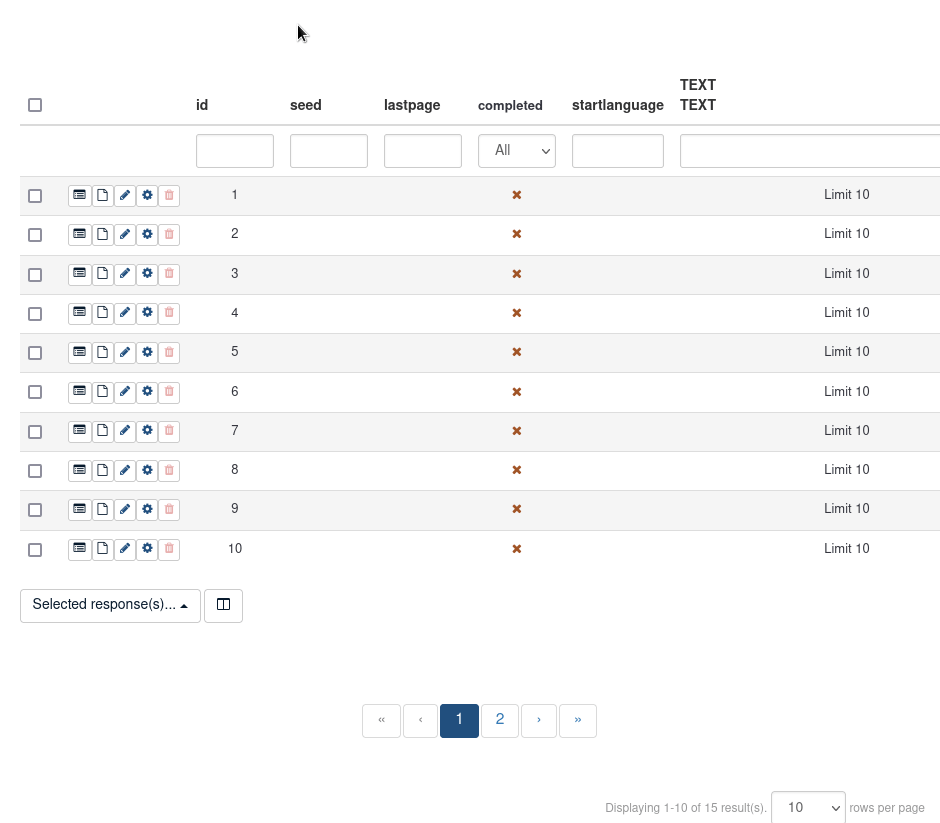Jump to the last page arrow
Image resolution: width=940 pixels, height=823 pixels.
point(578,720)
